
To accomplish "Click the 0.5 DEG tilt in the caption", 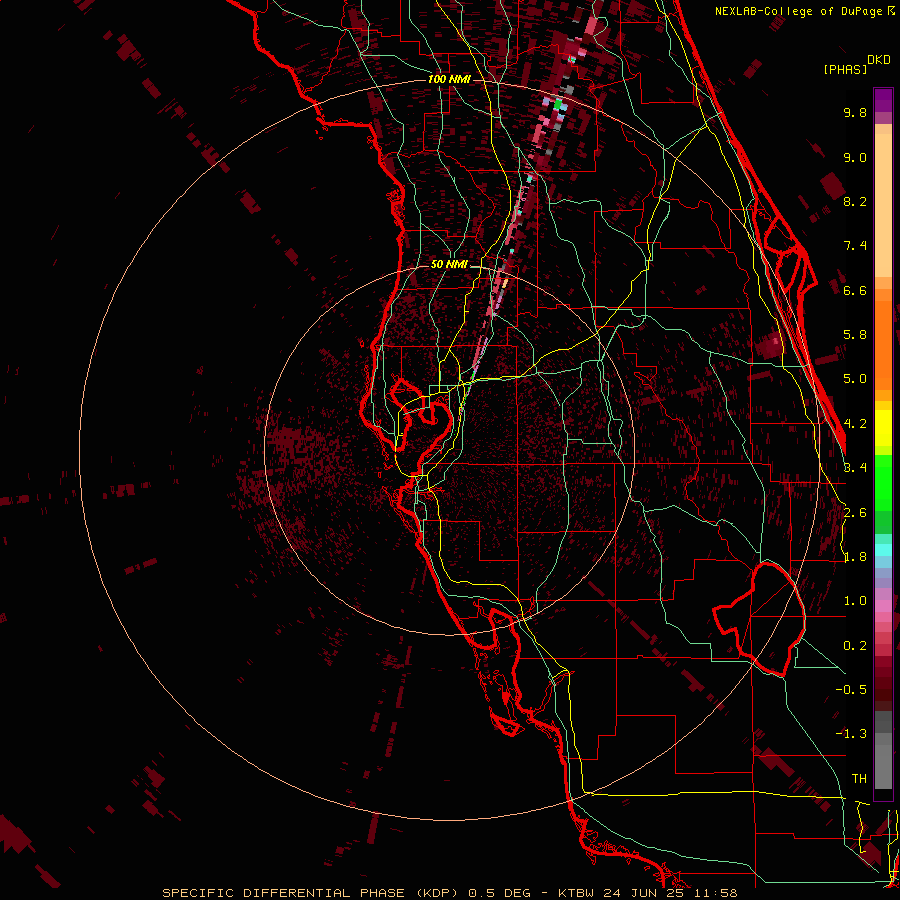I will [500, 893].
